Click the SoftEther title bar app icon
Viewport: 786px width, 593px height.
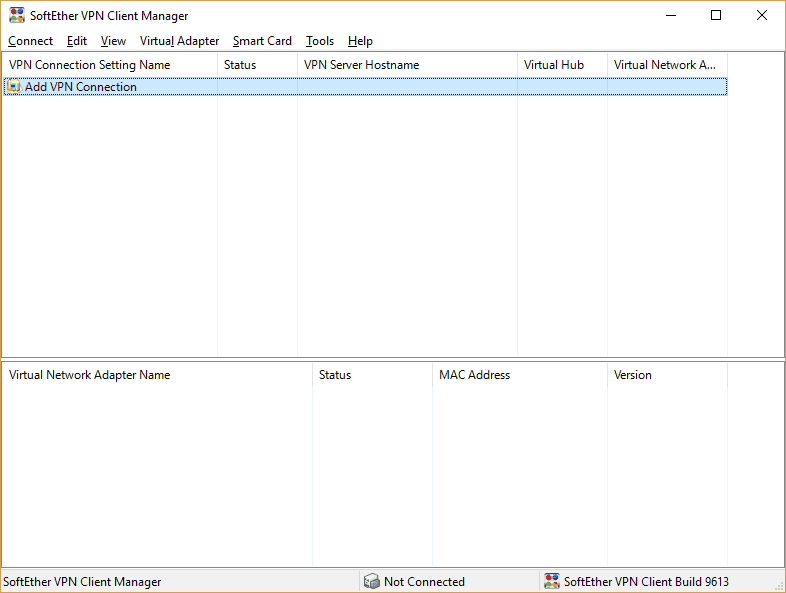coord(17,16)
